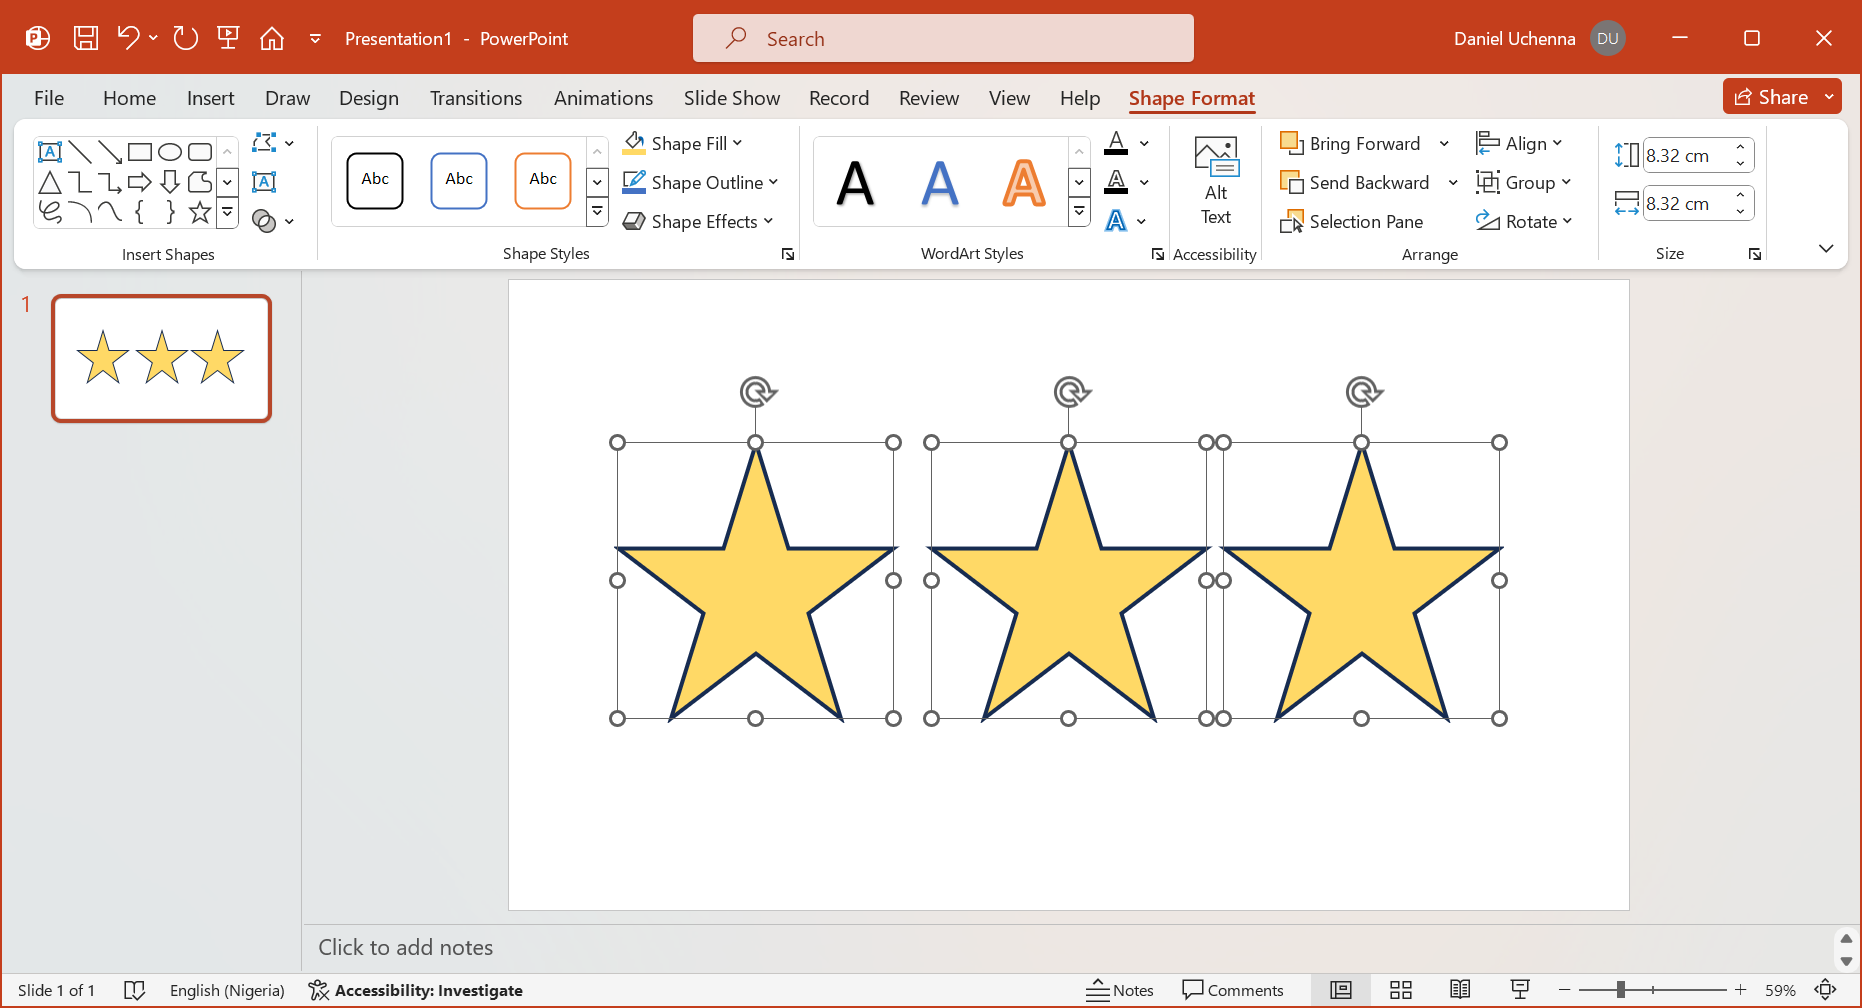The height and width of the screenshot is (1008, 1862).
Task: Select the slide 1 thumbnail
Action: pyautogui.click(x=162, y=358)
